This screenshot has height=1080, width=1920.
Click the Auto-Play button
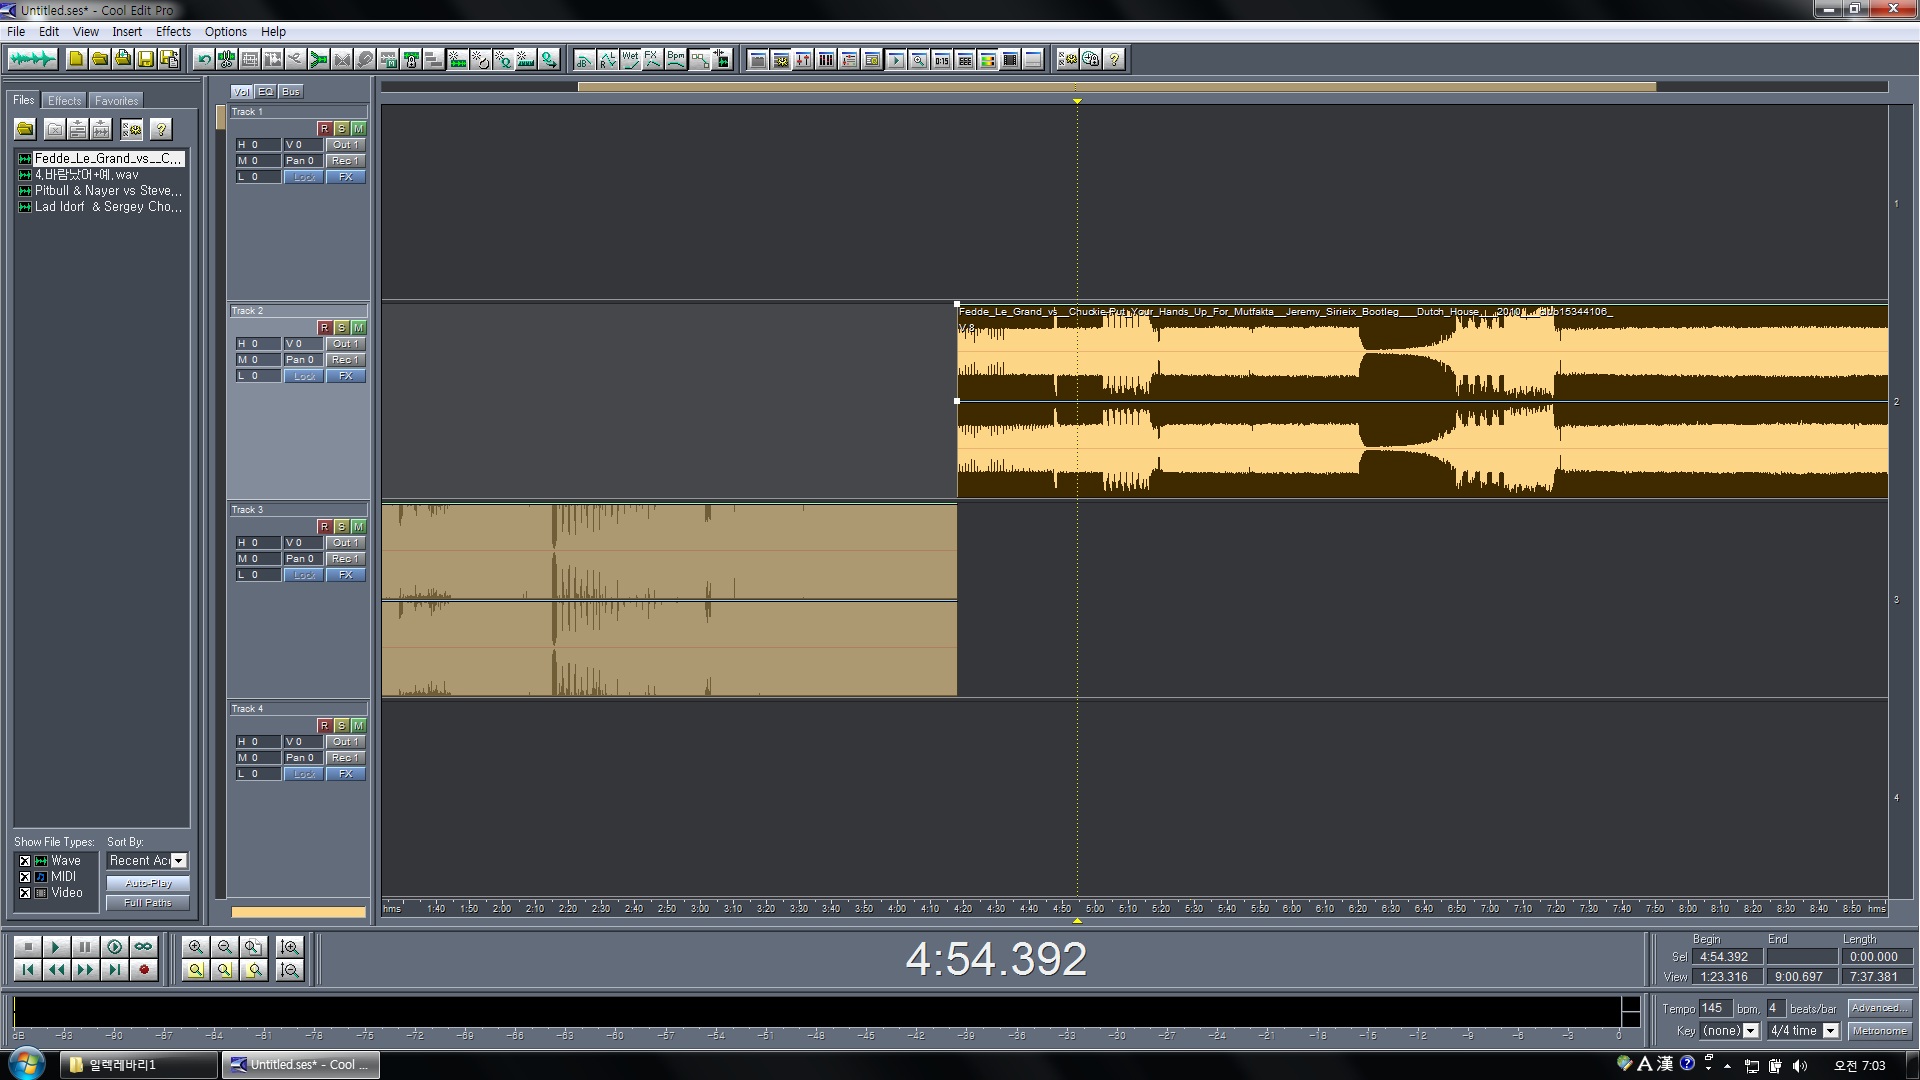pyautogui.click(x=148, y=883)
